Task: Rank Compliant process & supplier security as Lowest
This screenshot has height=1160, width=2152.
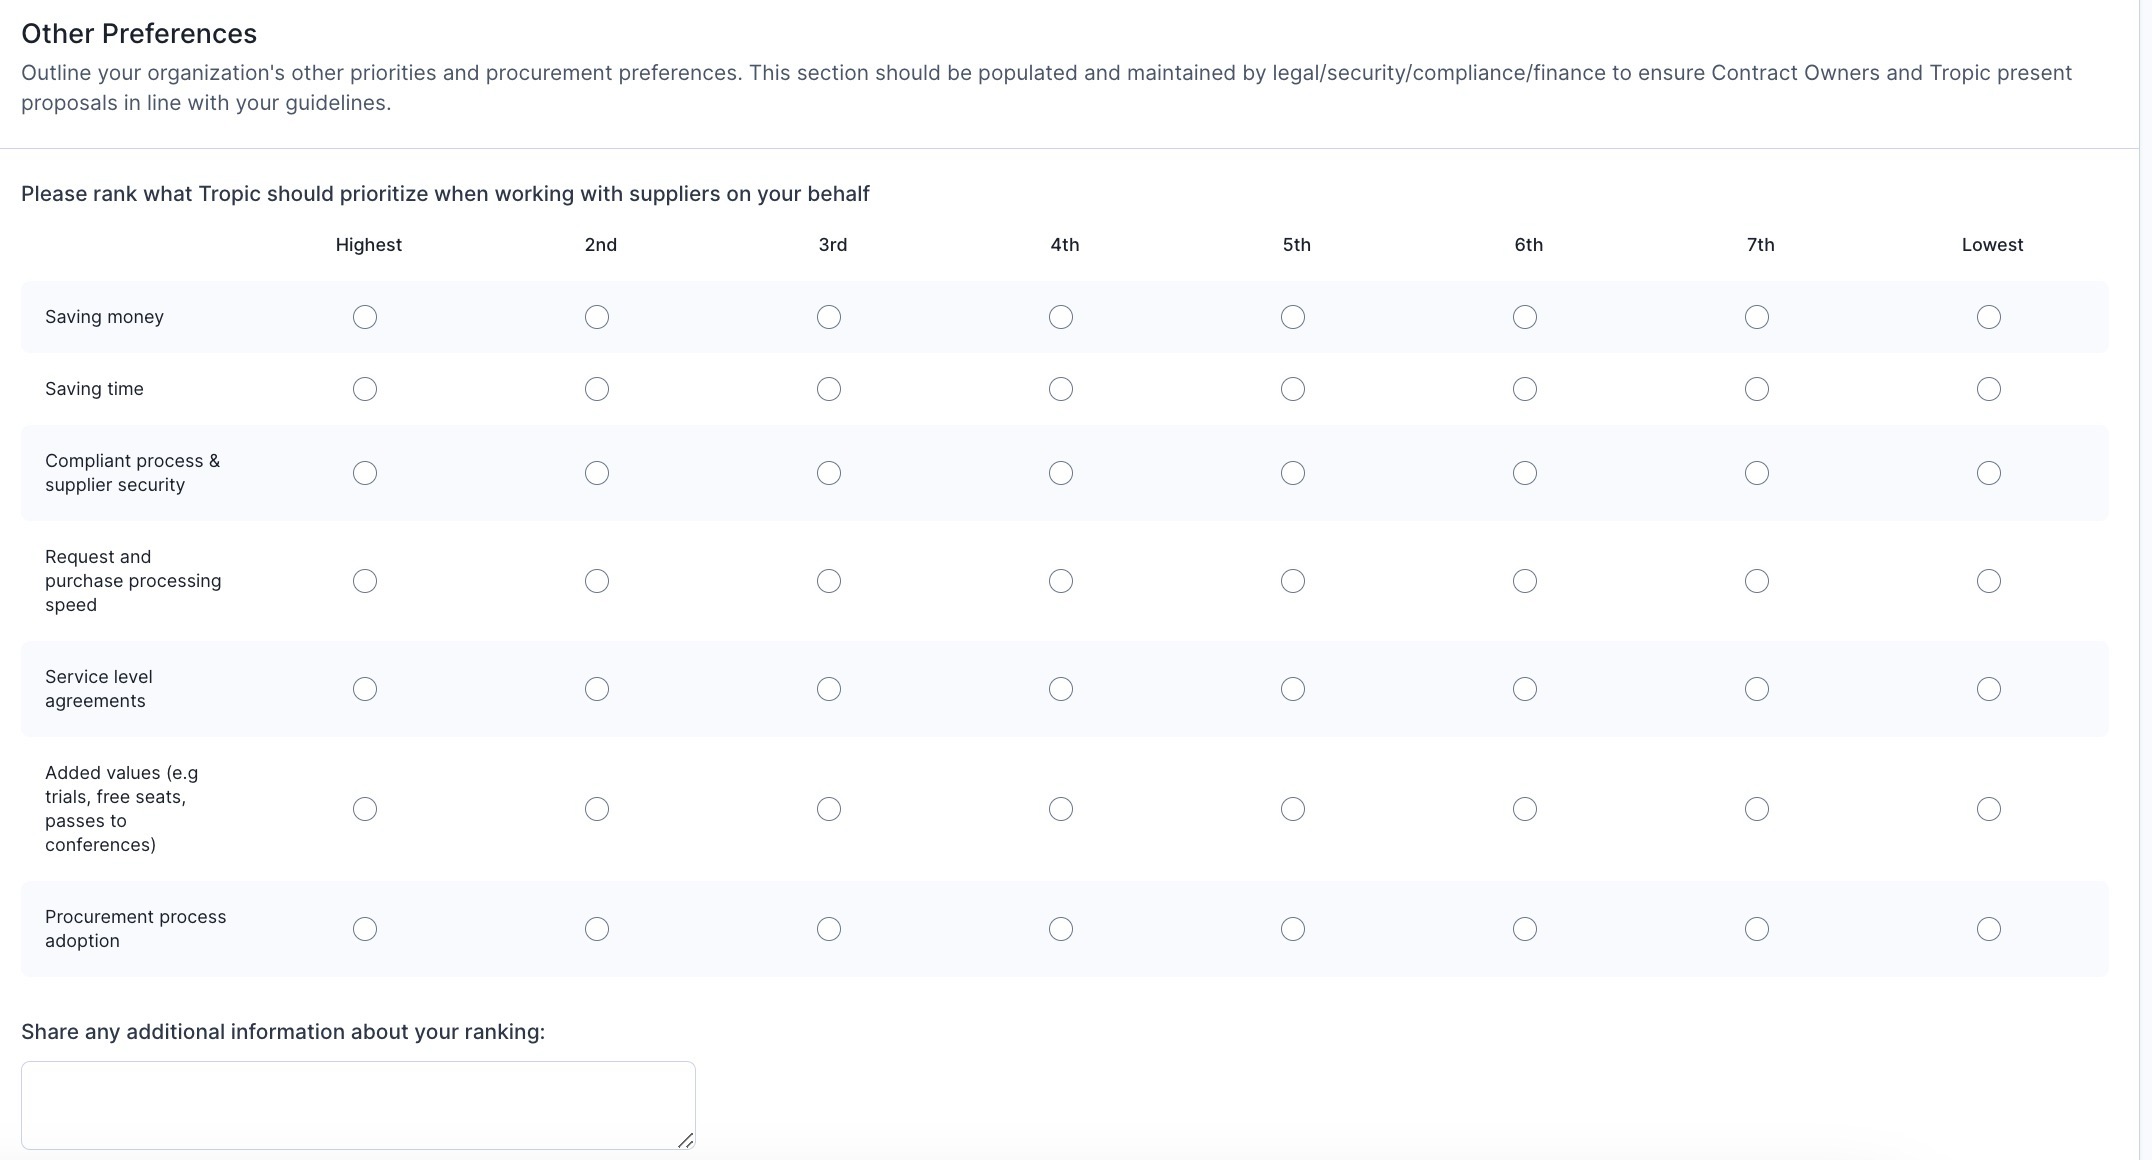Action: [x=1989, y=473]
